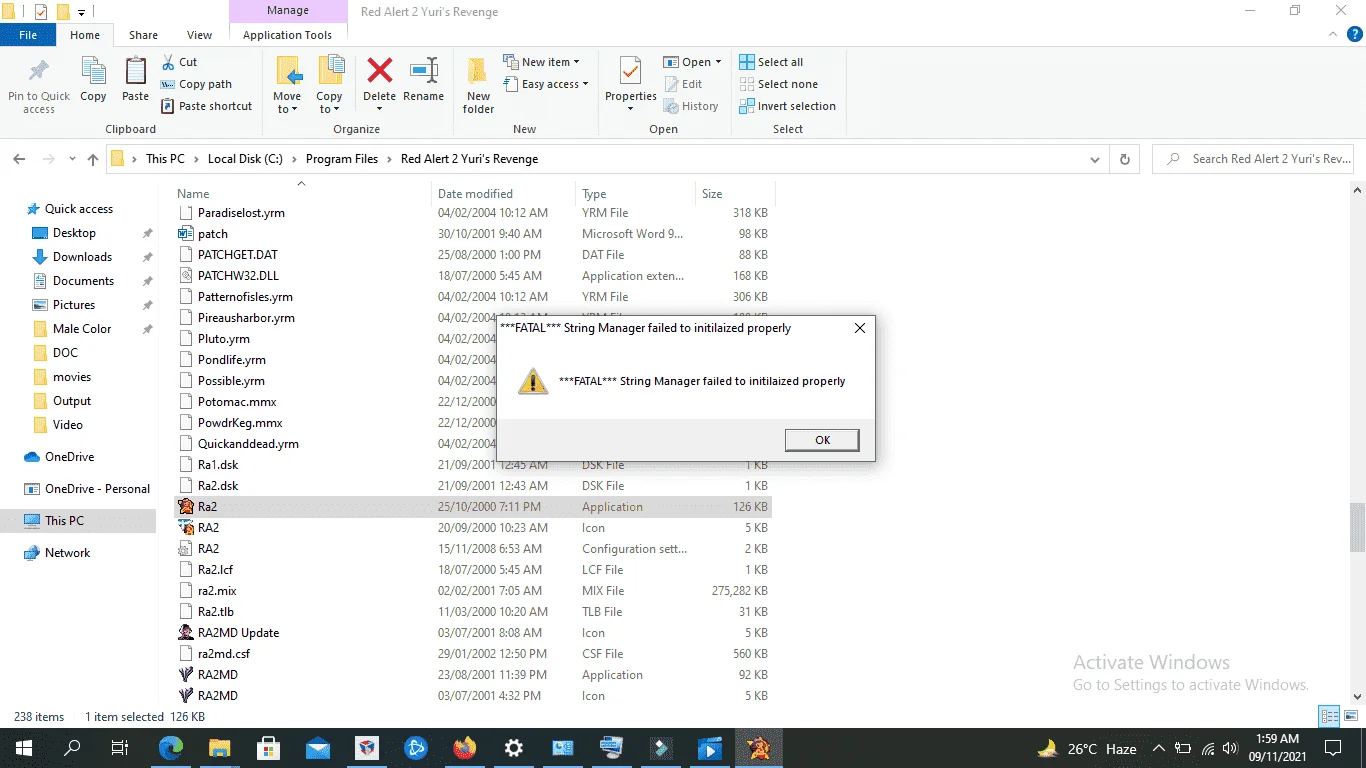The width and height of the screenshot is (1366, 768).
Task: Click the vertical scrollbar of the file list
Action: [1357, 526]
